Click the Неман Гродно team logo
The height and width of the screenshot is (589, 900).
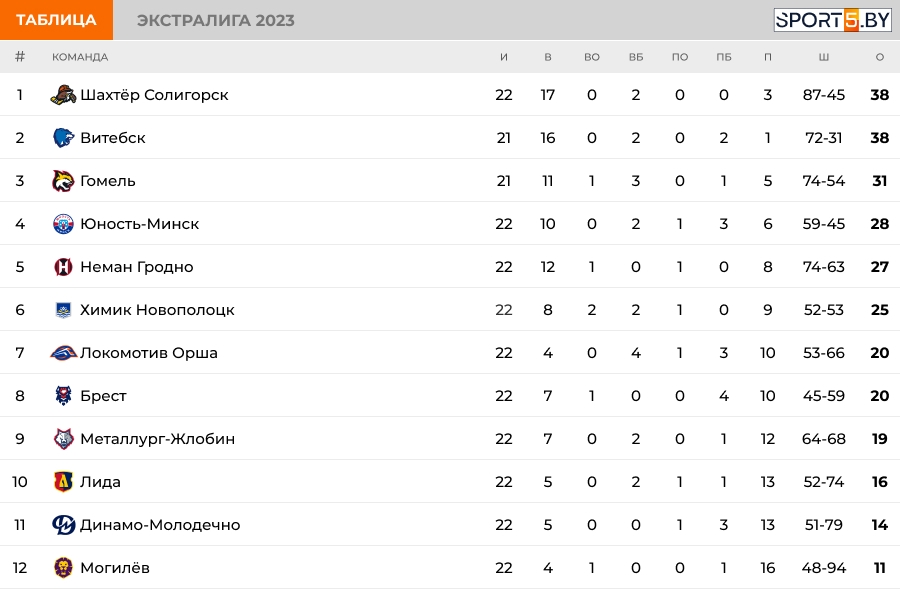click(63, 267)
